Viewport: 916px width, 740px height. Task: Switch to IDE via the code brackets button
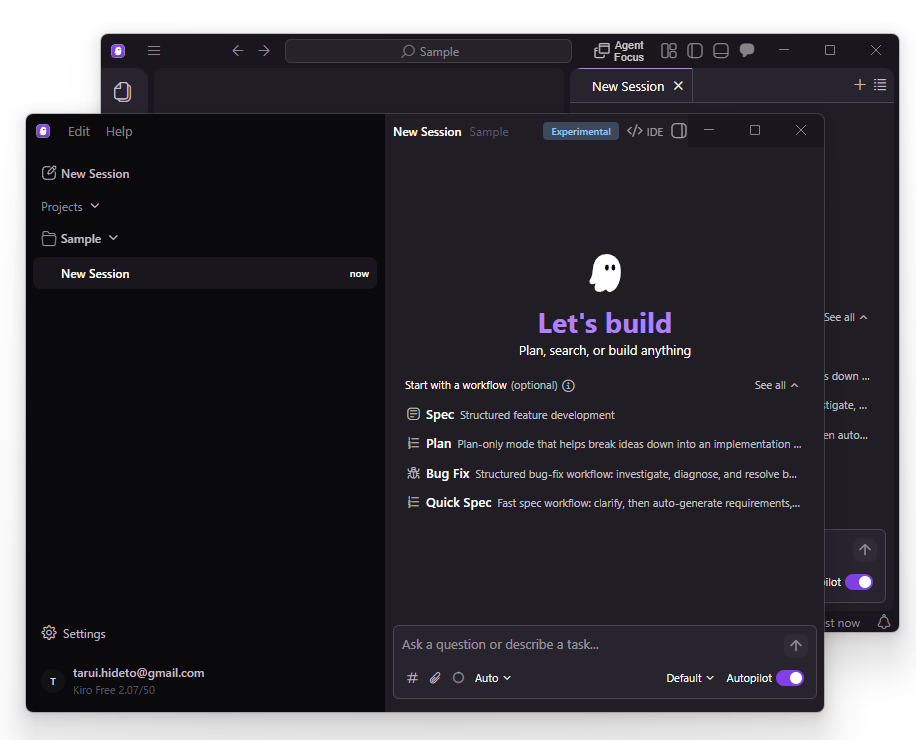[646, 131]
